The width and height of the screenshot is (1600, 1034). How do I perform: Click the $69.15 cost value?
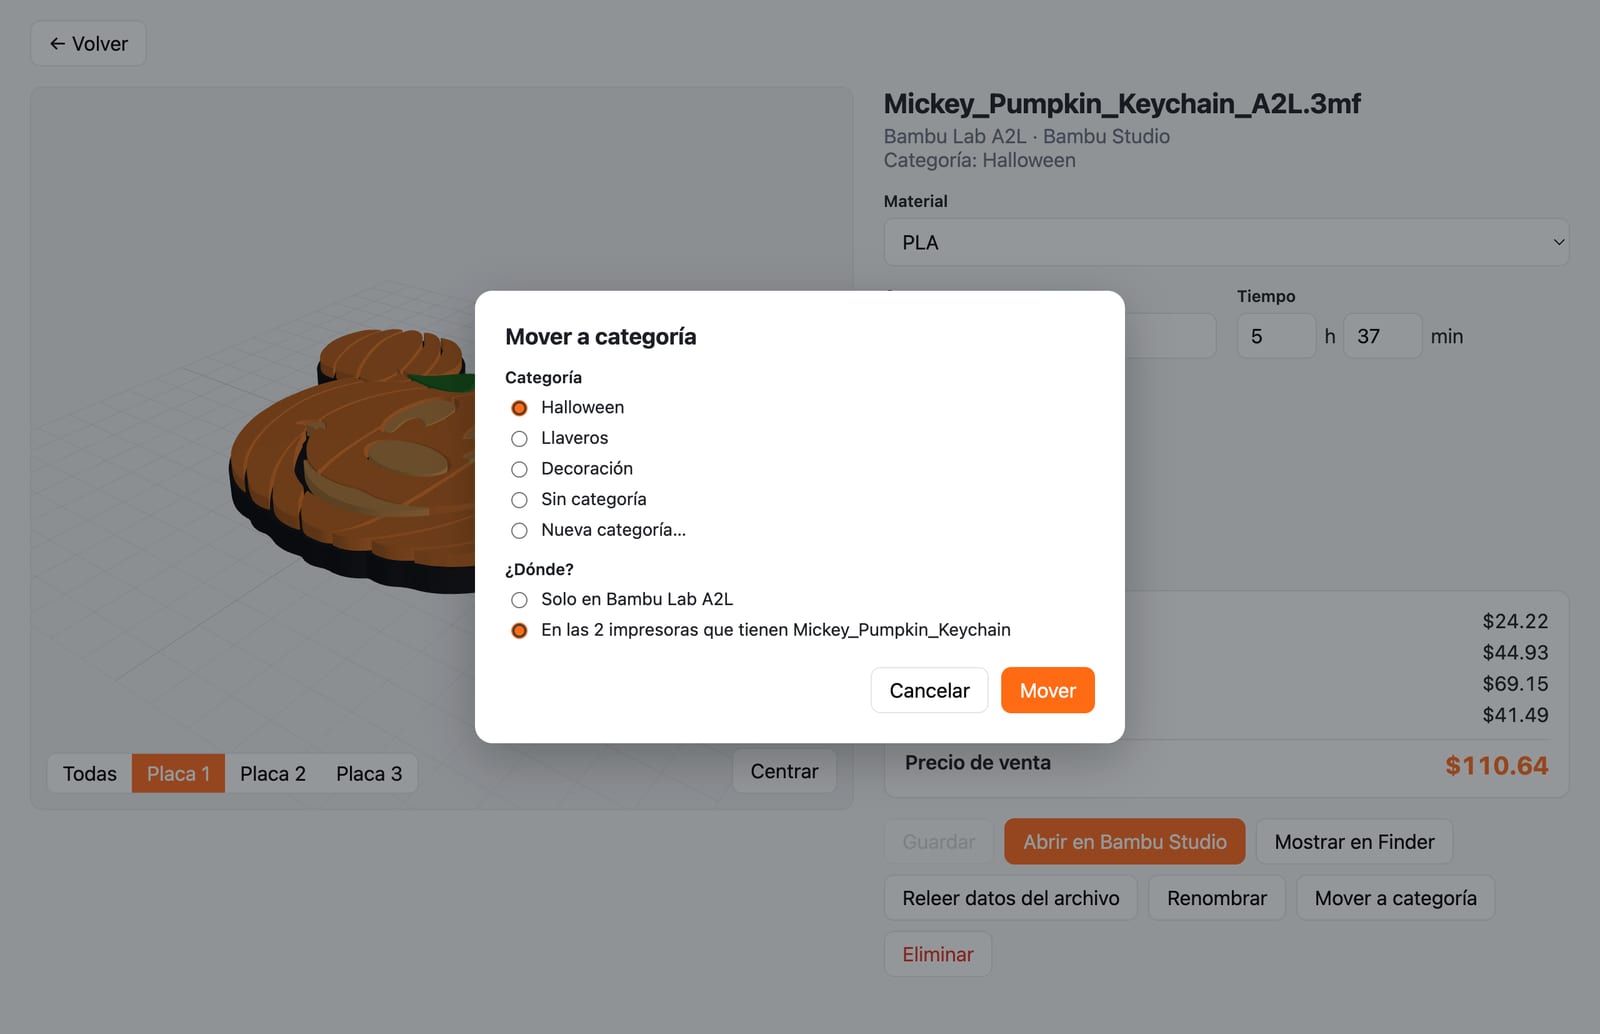click(1515, 684)
